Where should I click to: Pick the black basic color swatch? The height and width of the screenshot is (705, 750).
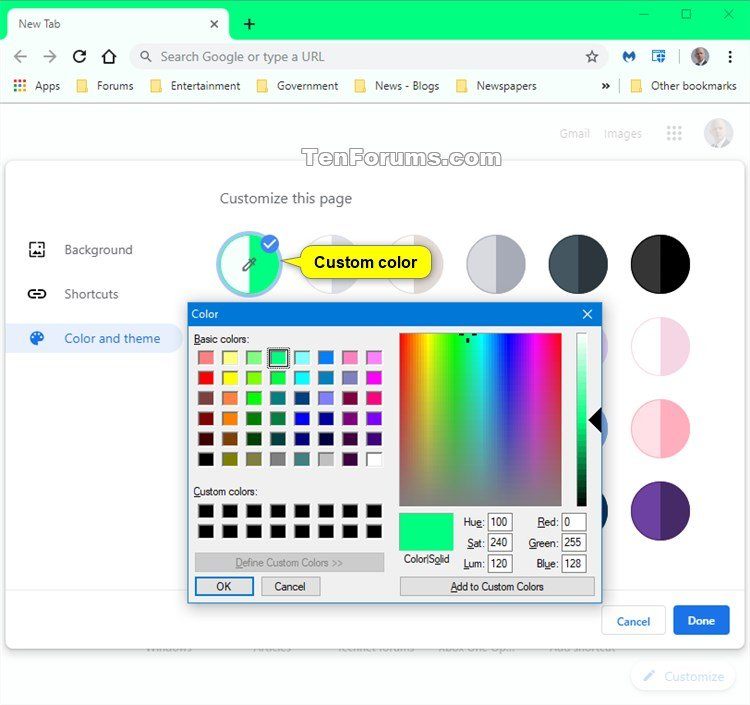(x=206, y=459)
